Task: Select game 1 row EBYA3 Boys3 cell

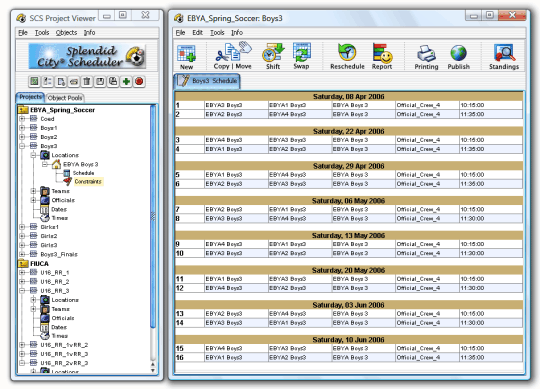Action: tap(236, 105)
